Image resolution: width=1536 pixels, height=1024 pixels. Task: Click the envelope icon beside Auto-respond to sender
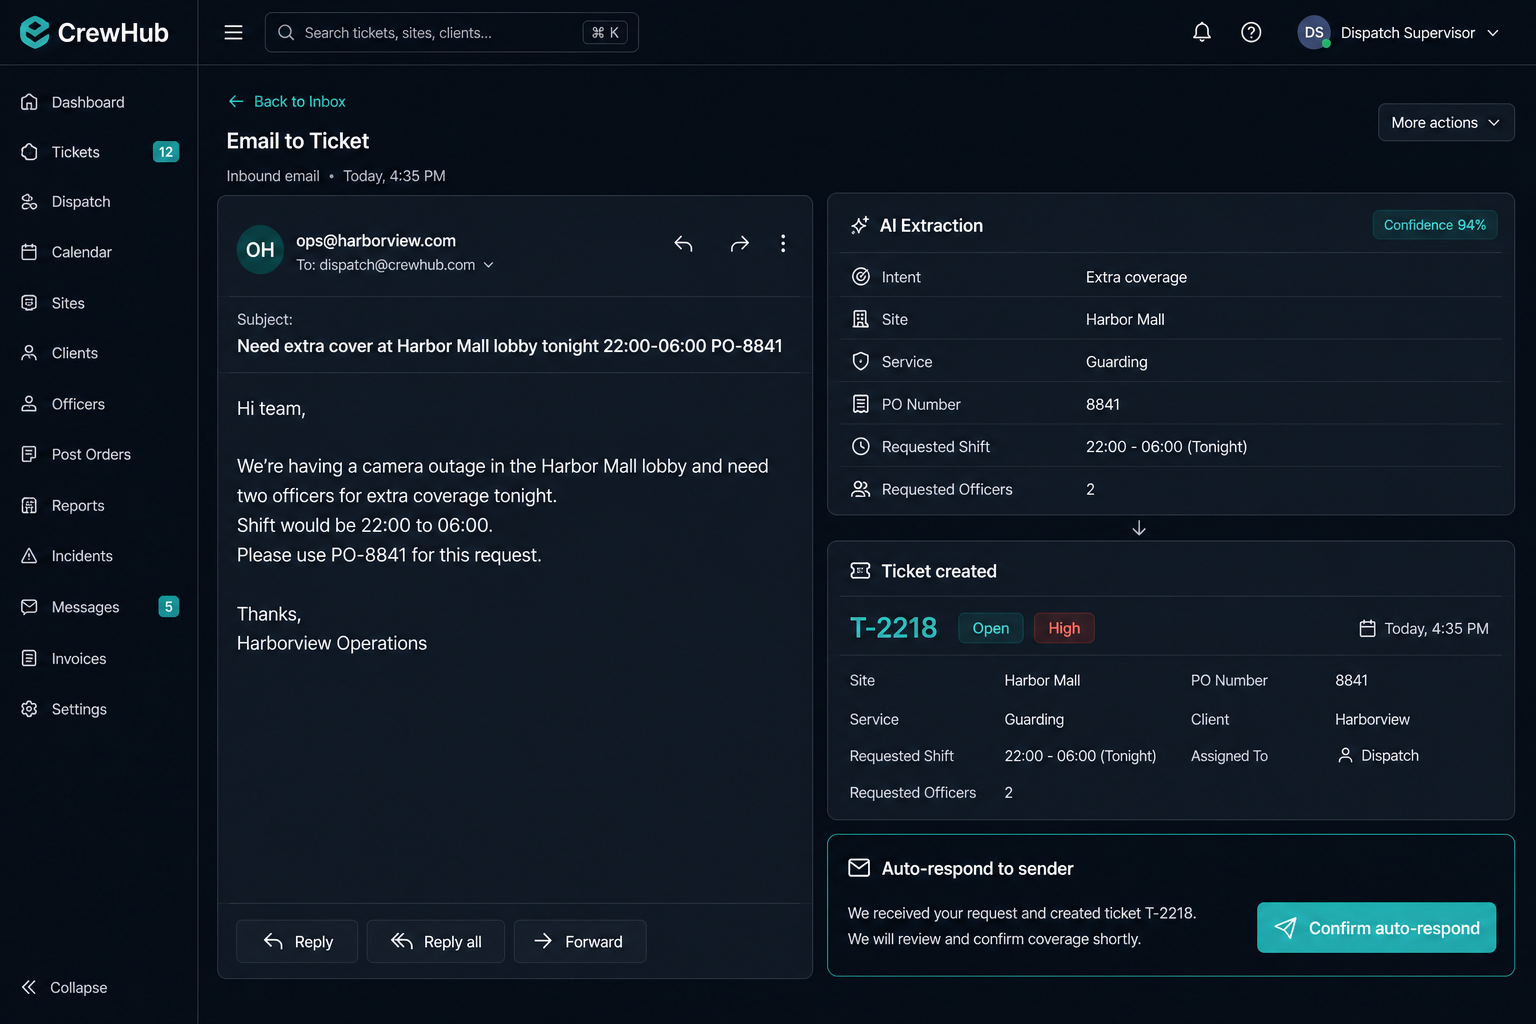click(x=859, y=868)
